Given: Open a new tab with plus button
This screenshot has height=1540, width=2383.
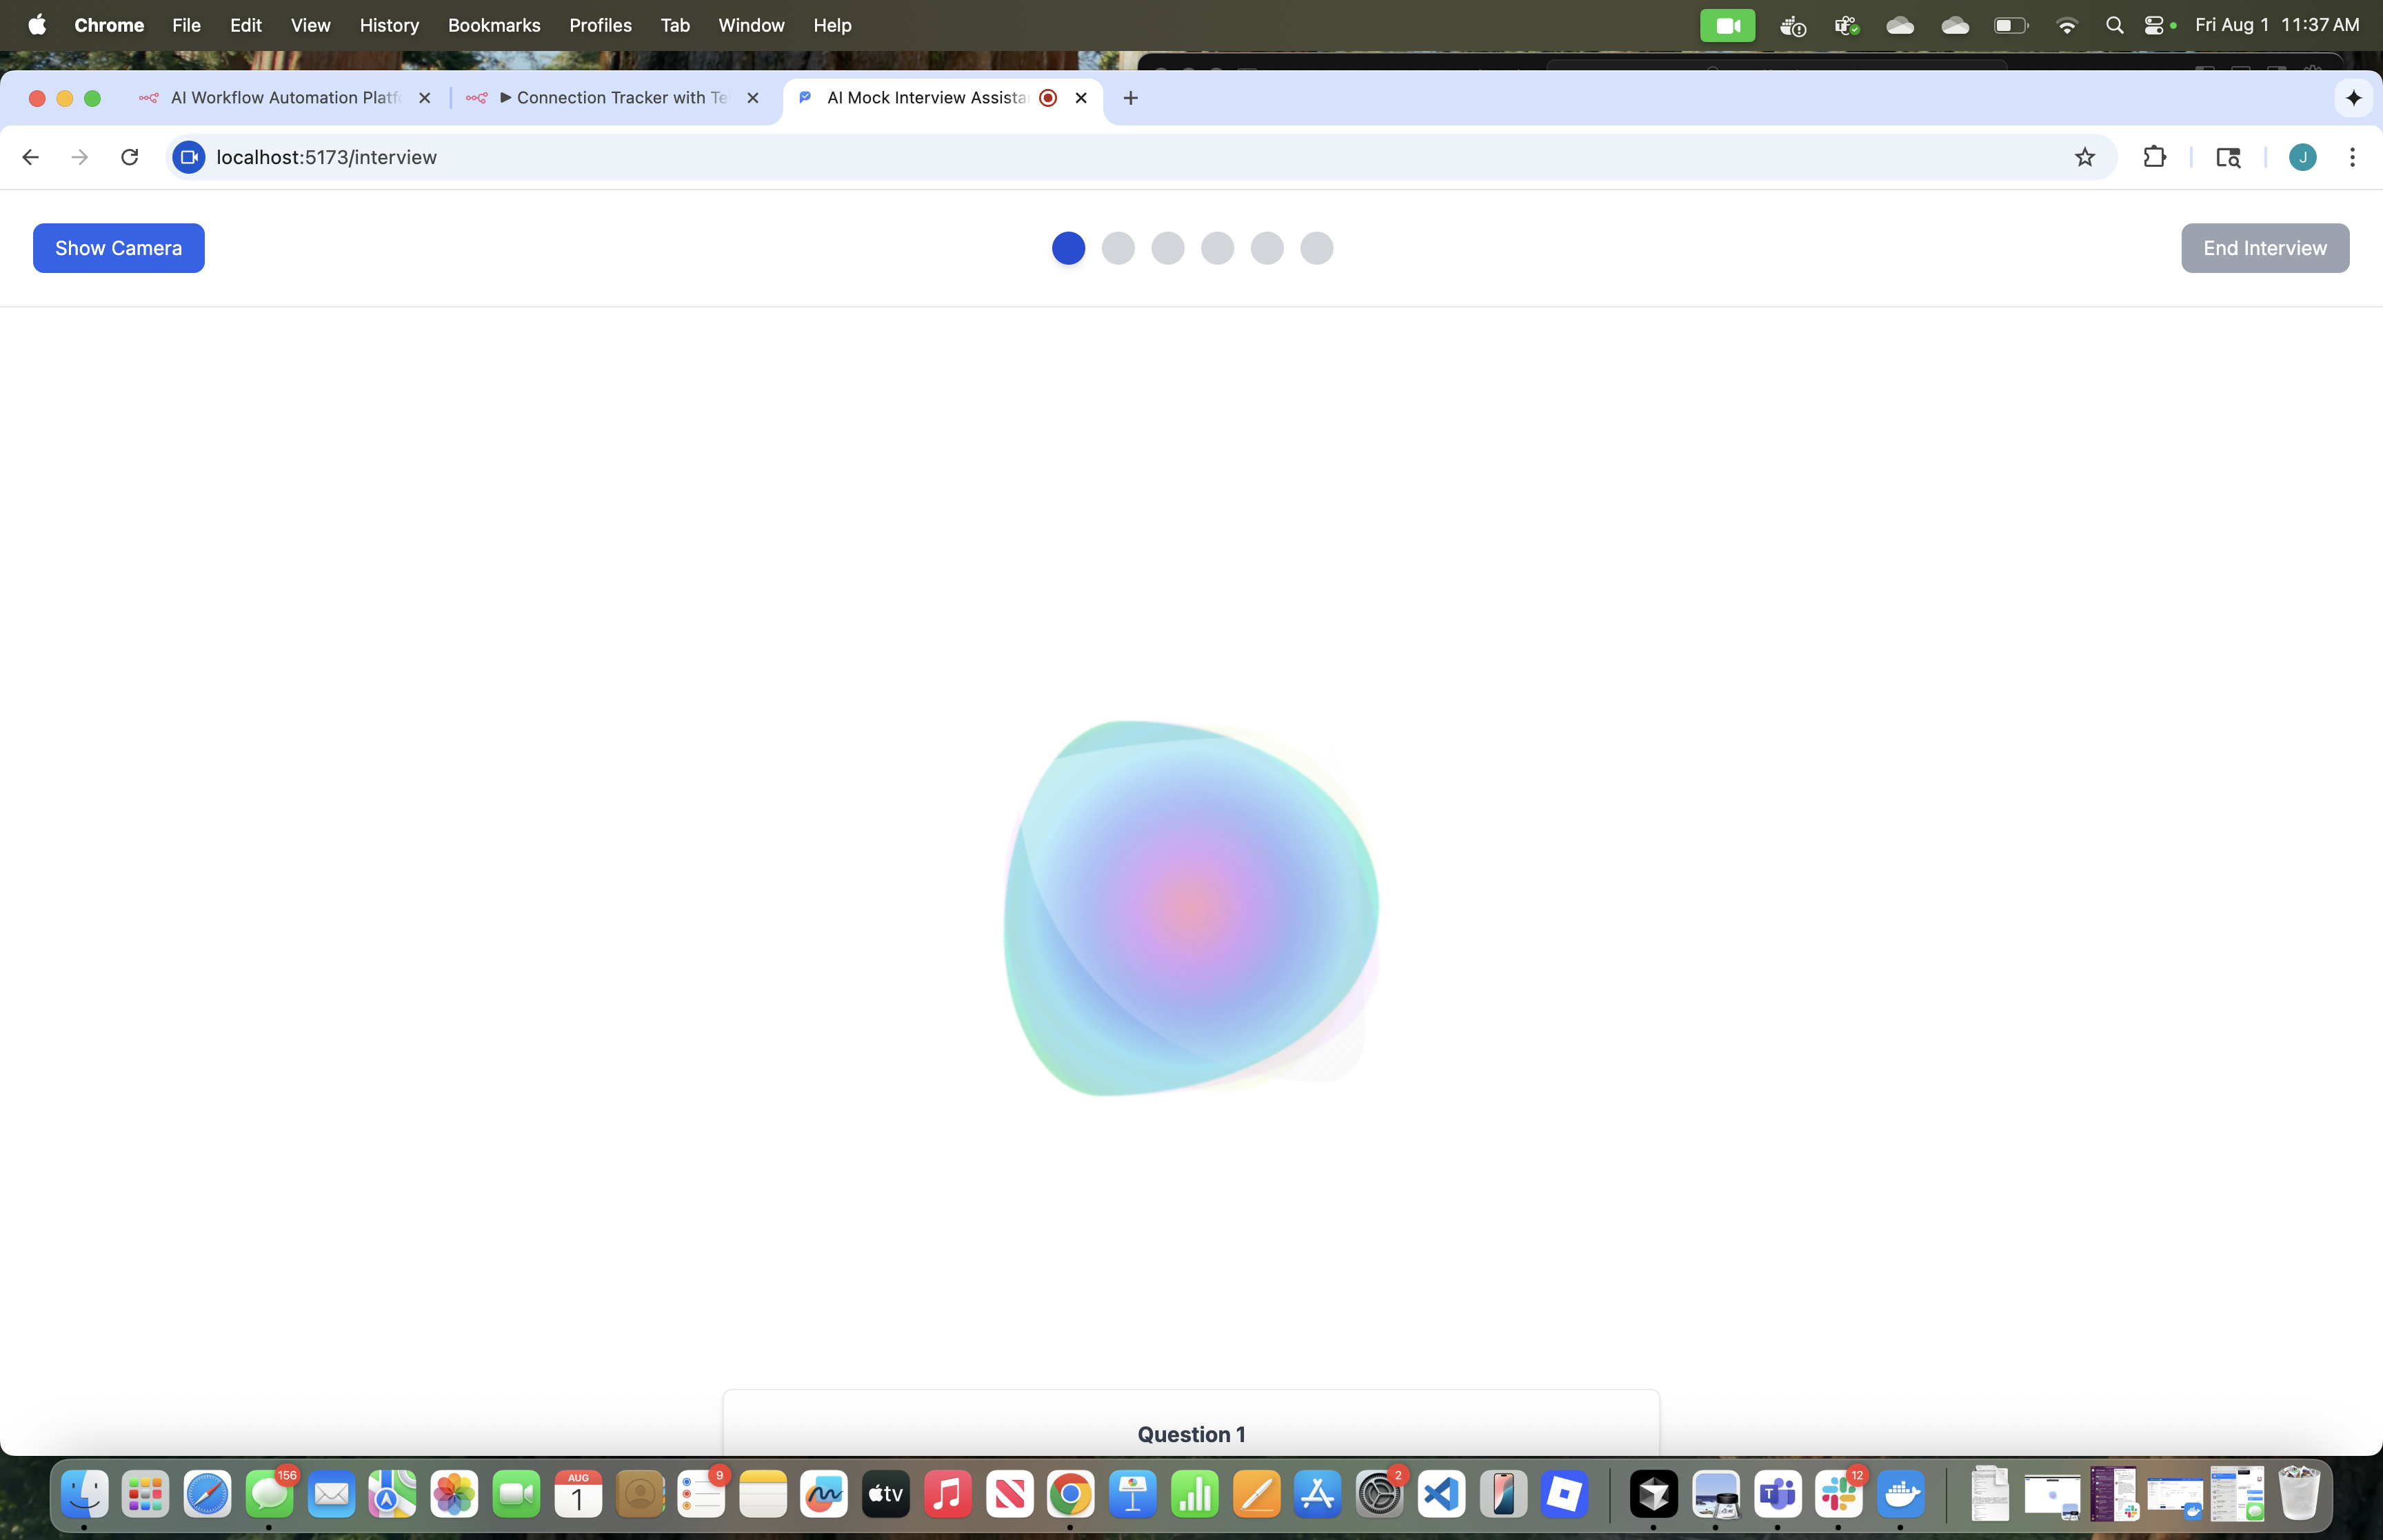Looking at the screenshot, I should [x=1130, y=98].
